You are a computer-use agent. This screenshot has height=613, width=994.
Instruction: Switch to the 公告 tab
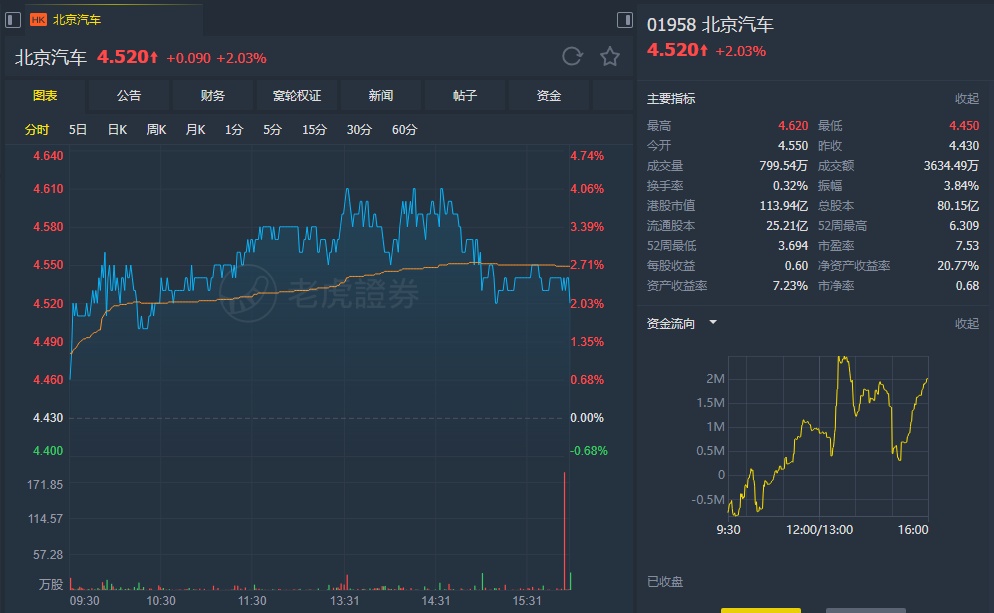(x=129, y=96)
